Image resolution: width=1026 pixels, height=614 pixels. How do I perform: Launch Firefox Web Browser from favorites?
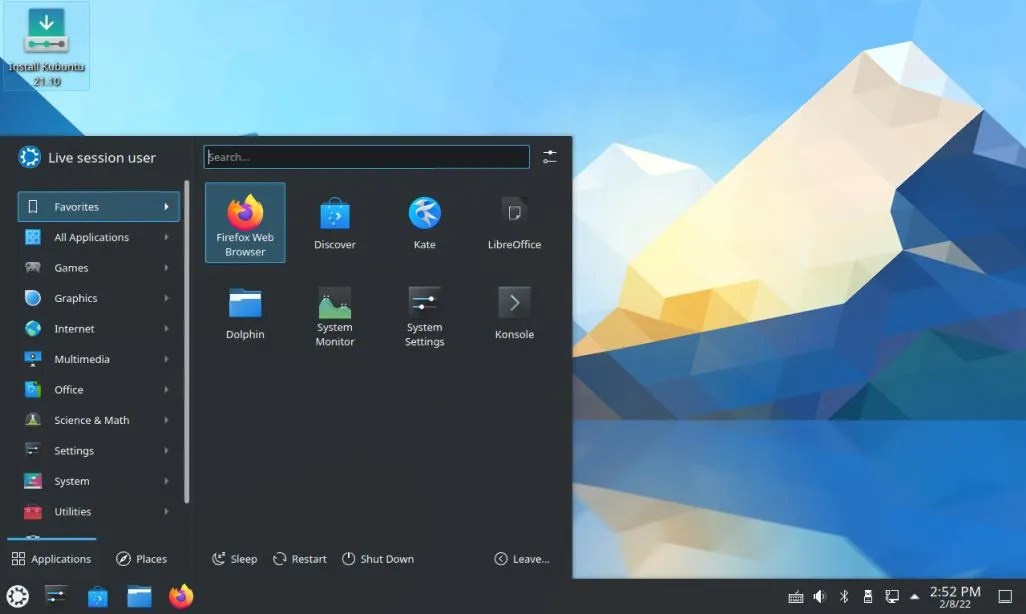point(244,220)
